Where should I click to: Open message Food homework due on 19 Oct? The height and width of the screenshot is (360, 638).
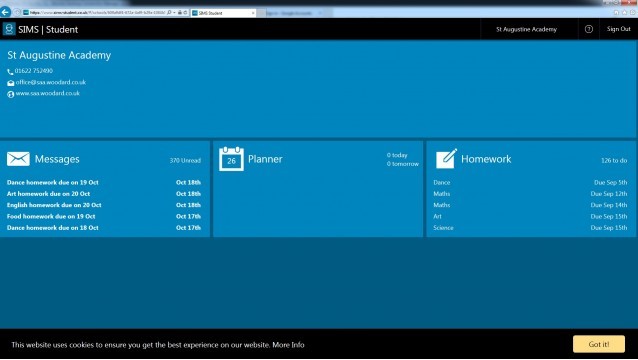tap(104, 216)
